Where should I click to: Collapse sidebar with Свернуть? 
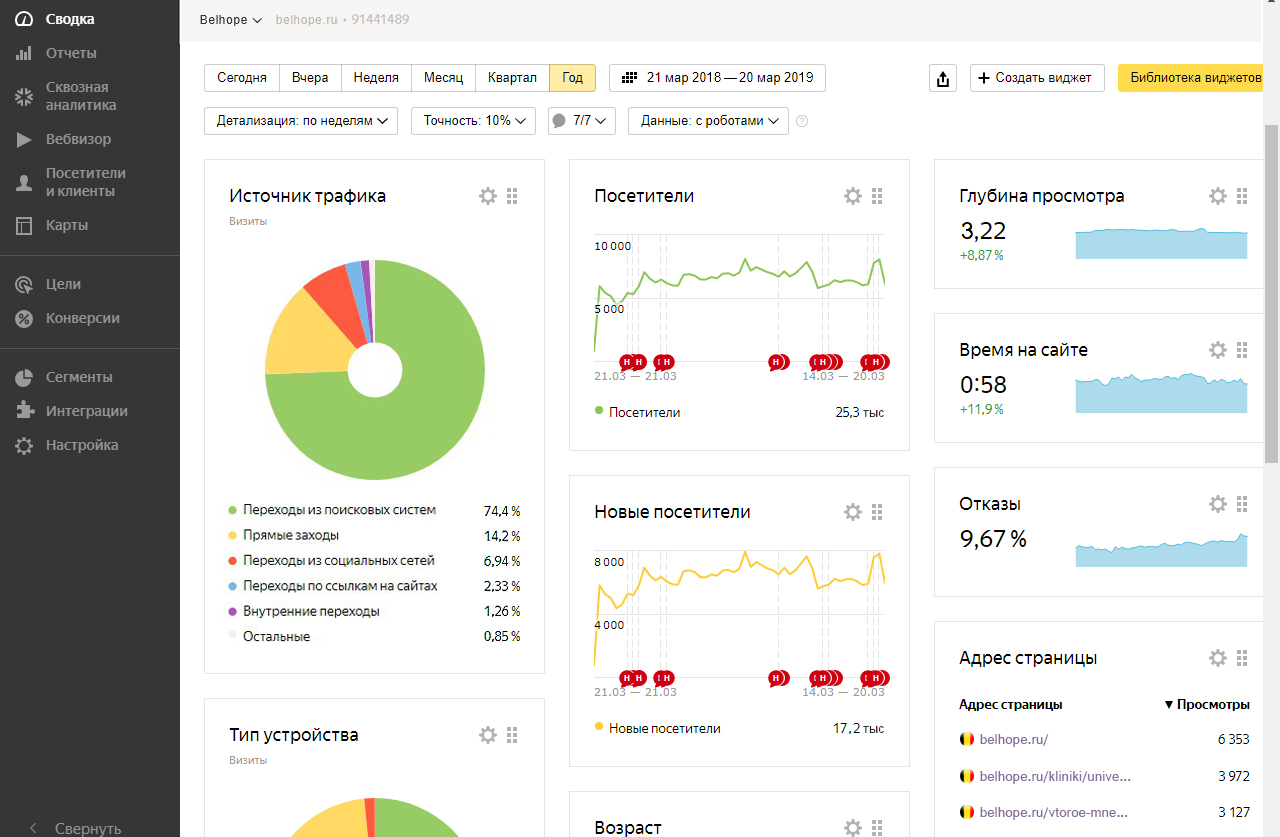click(76, 828)
